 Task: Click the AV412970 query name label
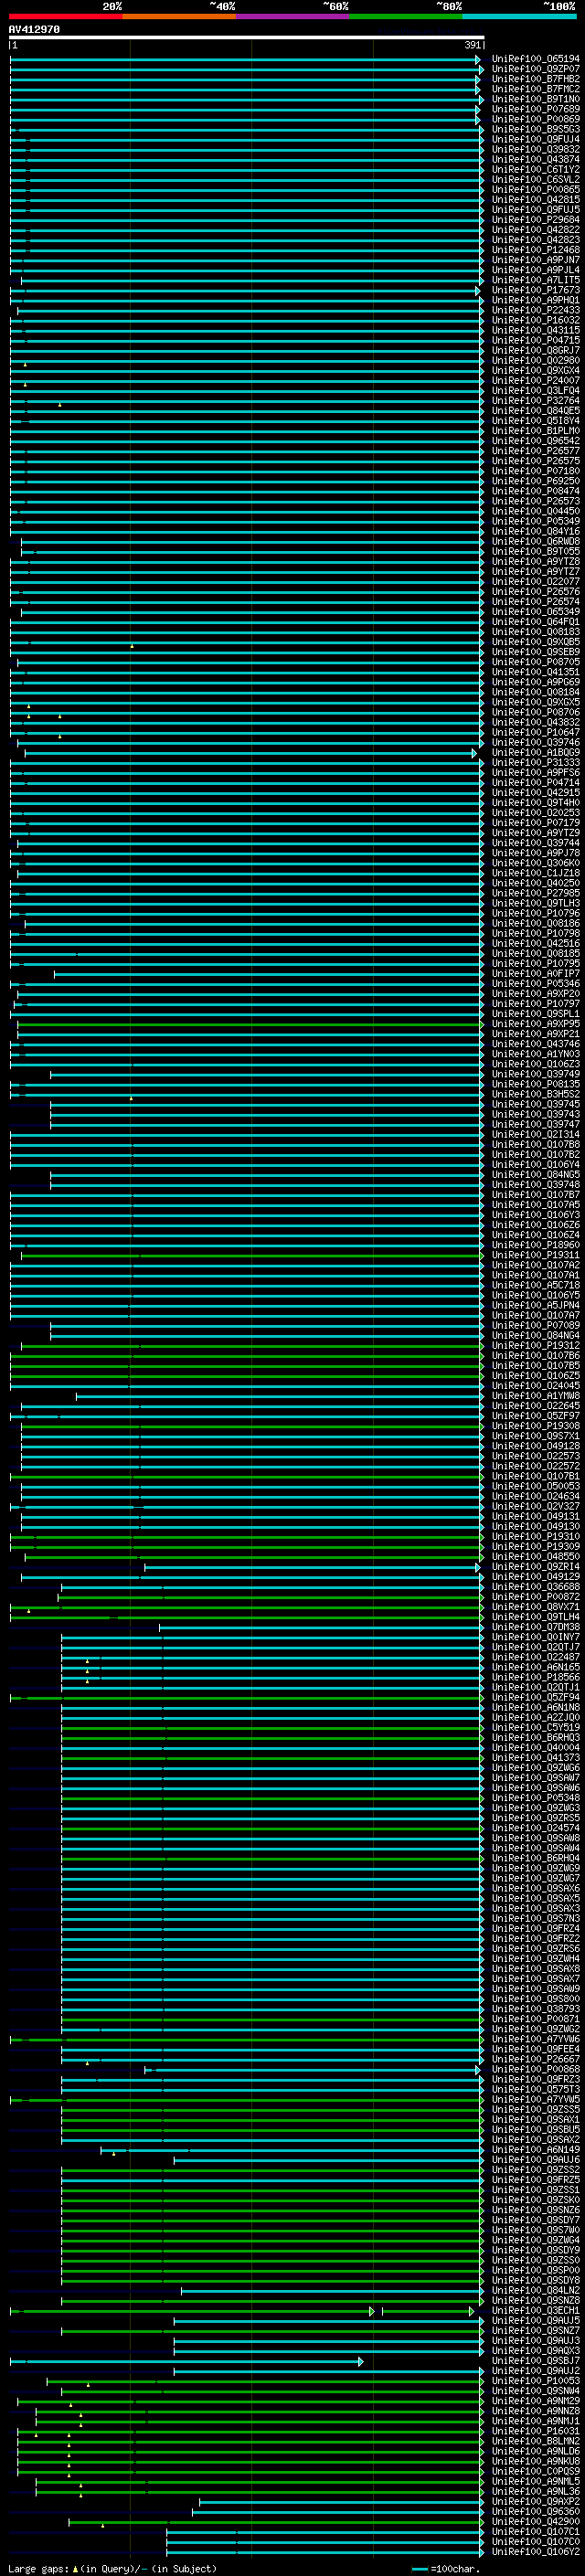tap(34, 30)
